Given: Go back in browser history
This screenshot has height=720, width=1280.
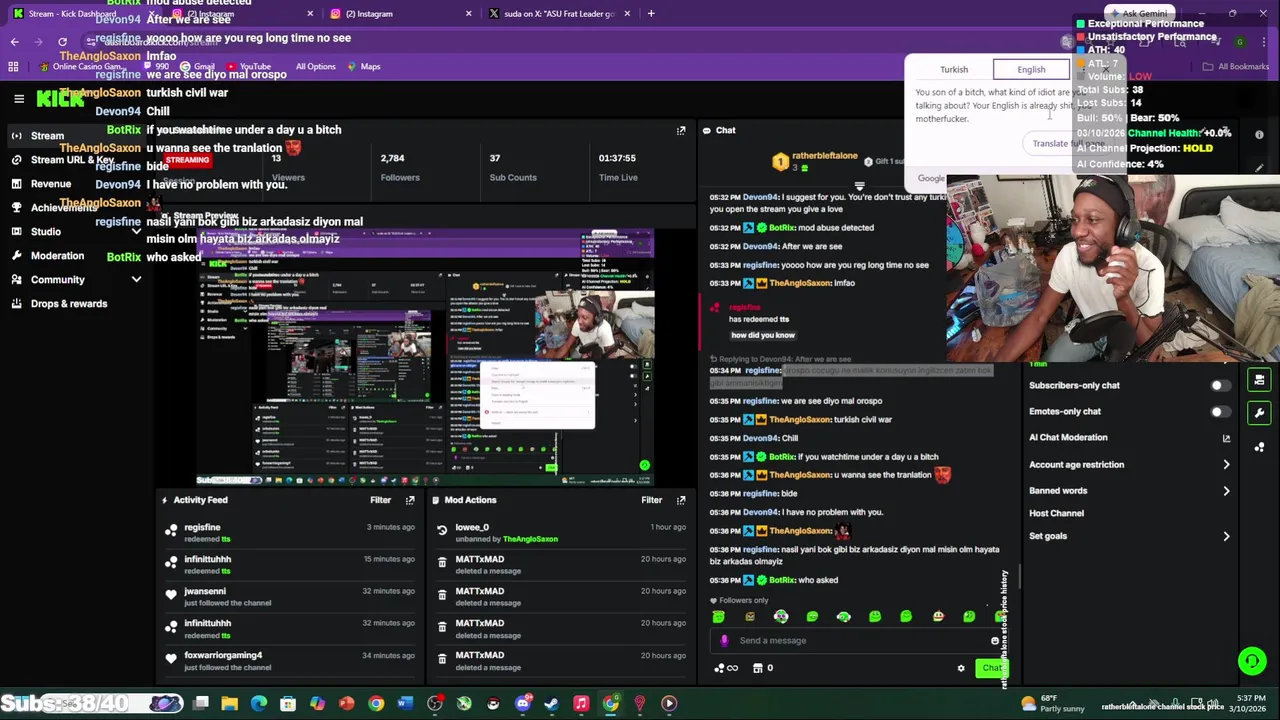Looking at the screenshot, I should pyautogui.click(x=14, y=41).
